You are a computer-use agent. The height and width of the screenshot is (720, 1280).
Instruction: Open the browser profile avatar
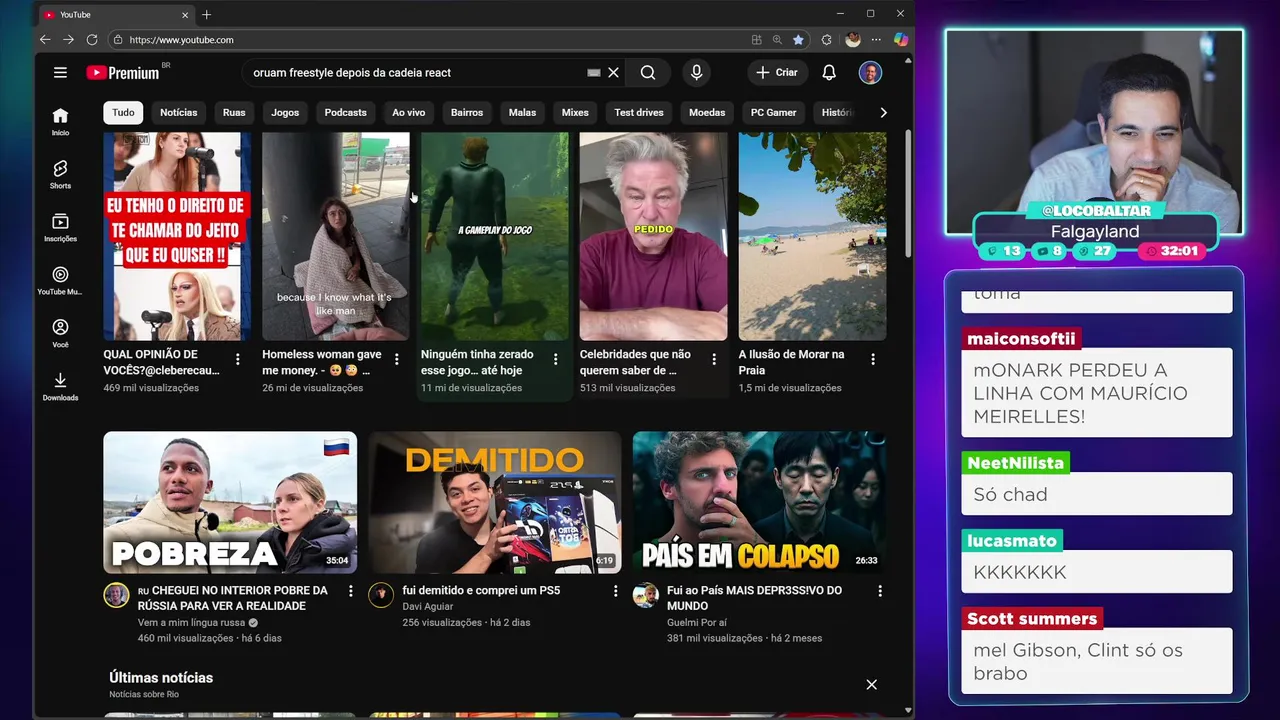pyautogui.click(x=852, y=40)
